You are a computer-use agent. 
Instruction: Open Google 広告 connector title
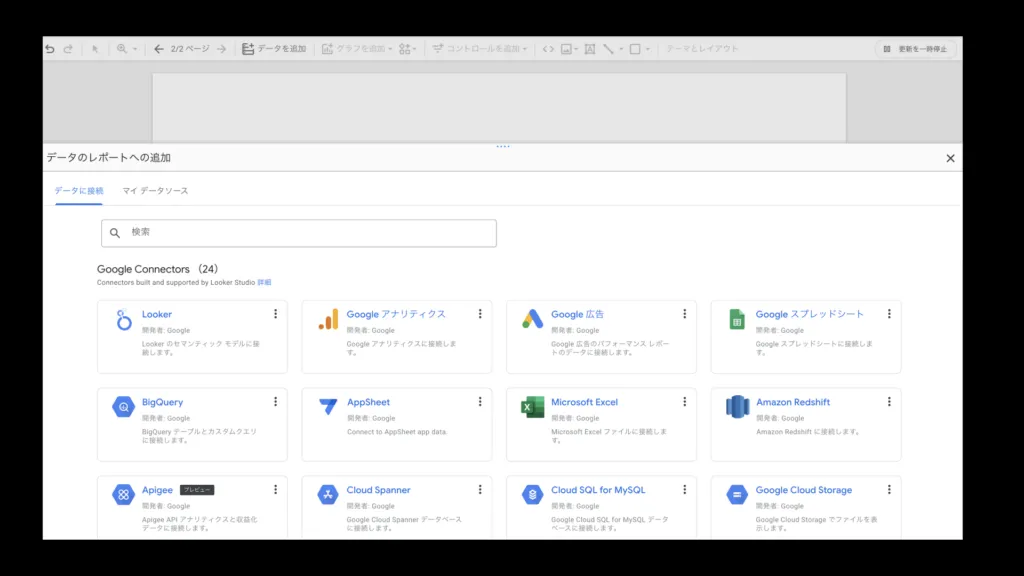[577, 314]
